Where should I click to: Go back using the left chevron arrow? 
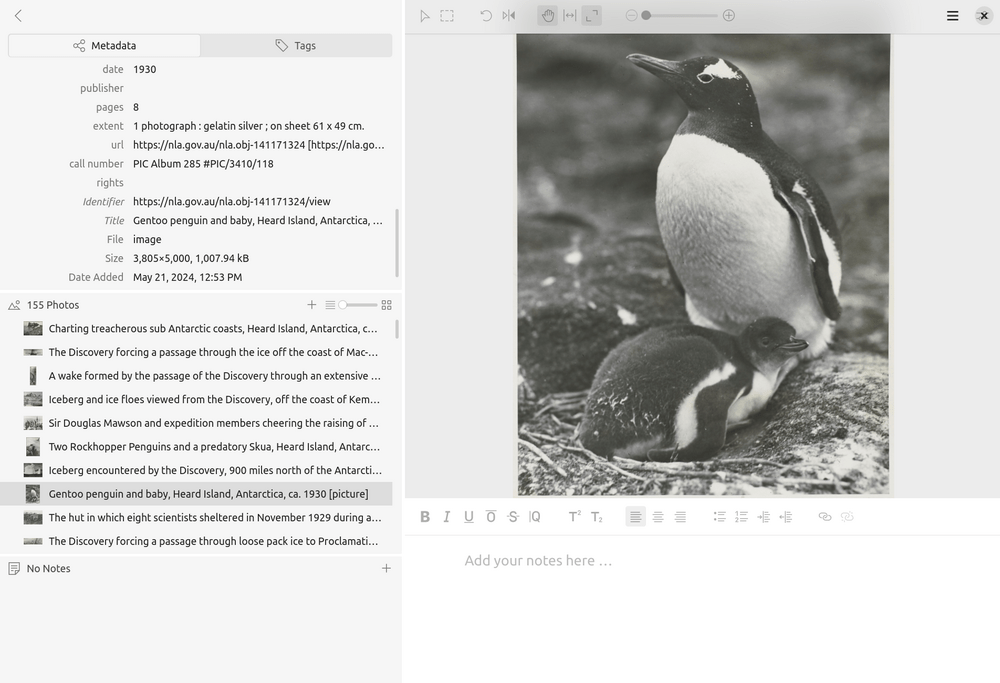coord(18,16)
